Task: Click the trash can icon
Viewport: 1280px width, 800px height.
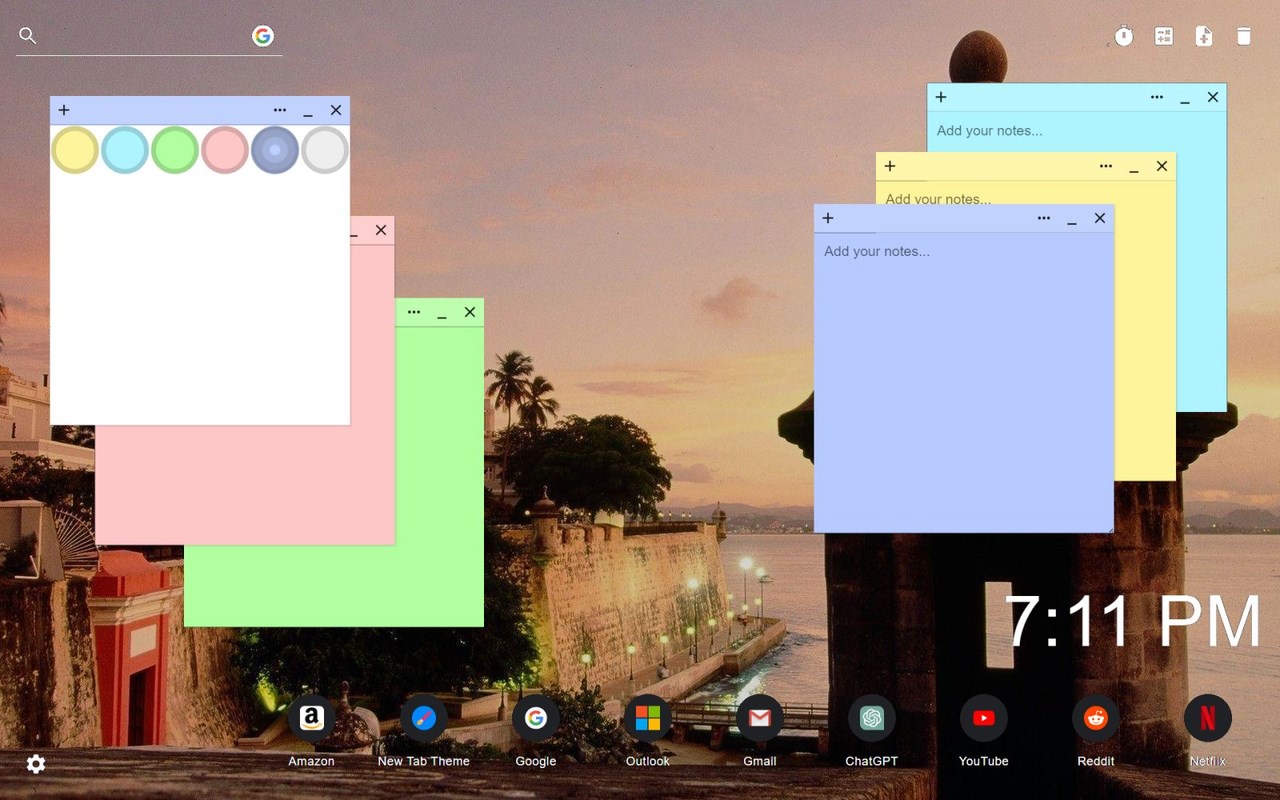Action: pyautogui.click(x=1244, y=37)
